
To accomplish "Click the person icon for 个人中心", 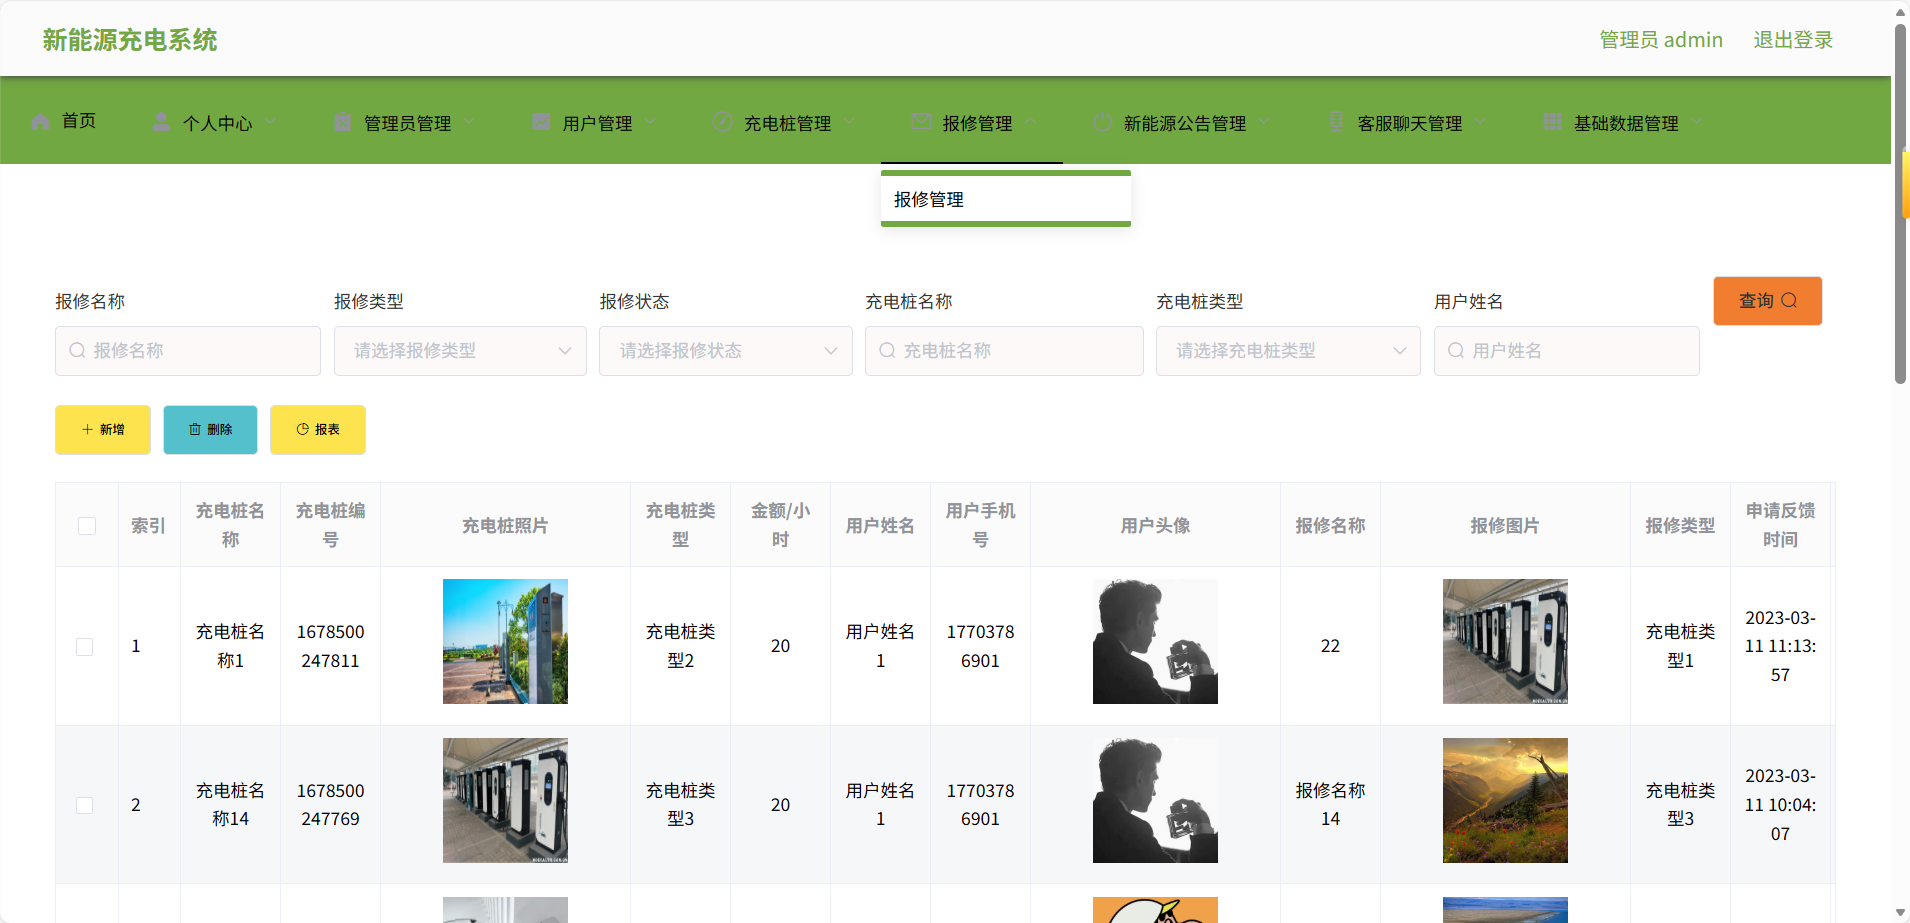I will pyautogui.click(x=161, y=122).
